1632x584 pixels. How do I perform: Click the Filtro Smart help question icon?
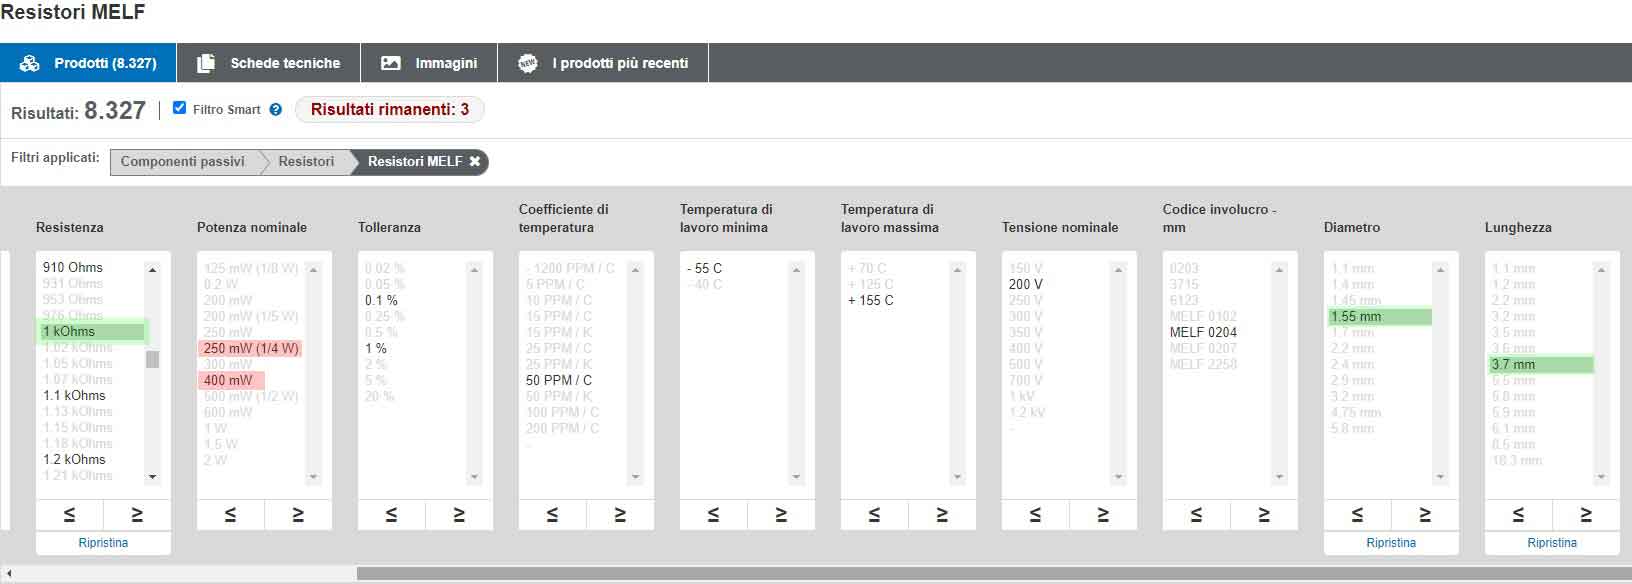276,110
